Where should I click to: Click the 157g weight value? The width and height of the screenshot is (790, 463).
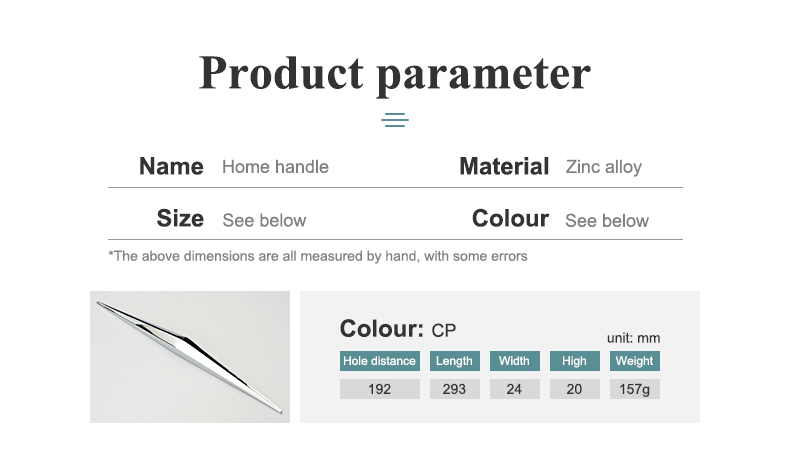point(634,389)
